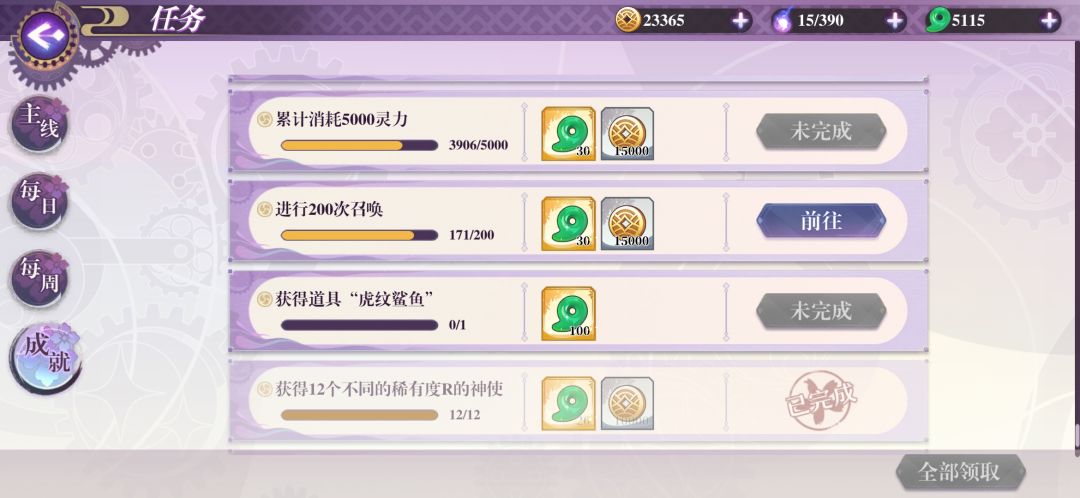The width and height of the screenshot is (1080, 498).
Task: Click the 前往 button for summoning task
Action: [821, 221]
